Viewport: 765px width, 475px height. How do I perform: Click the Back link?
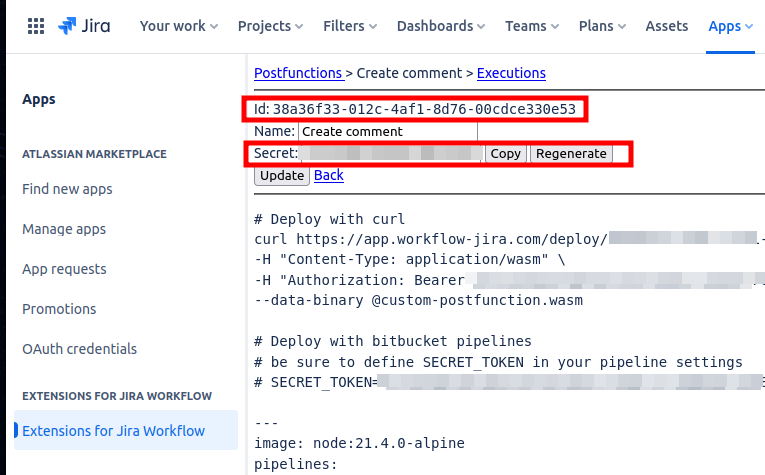coord(329,175)
